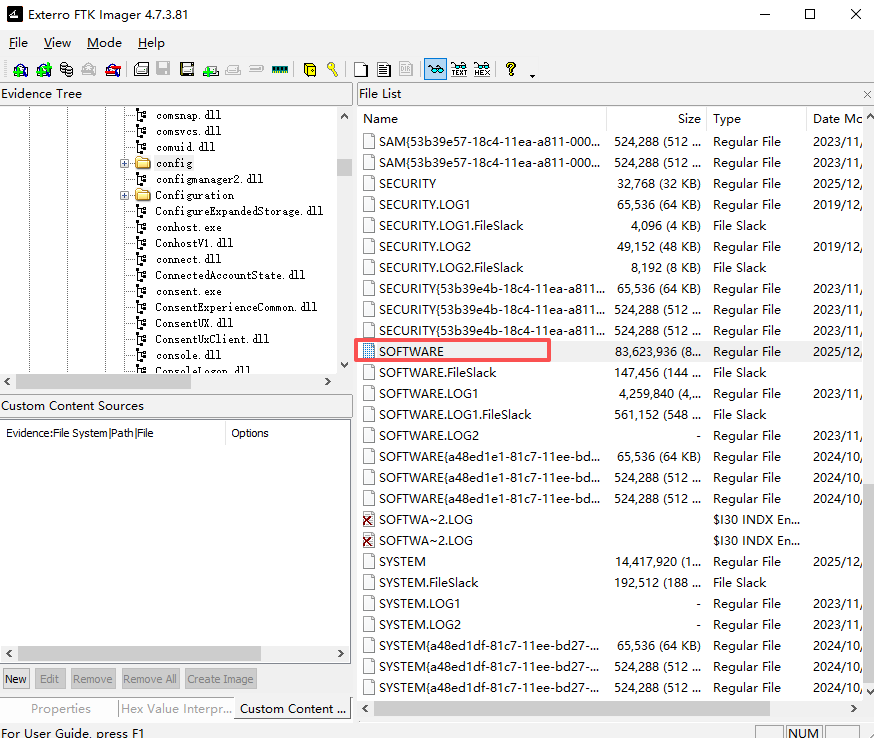
Task: Click the Obtain Protected Files icon
Action: coord(310,70)
